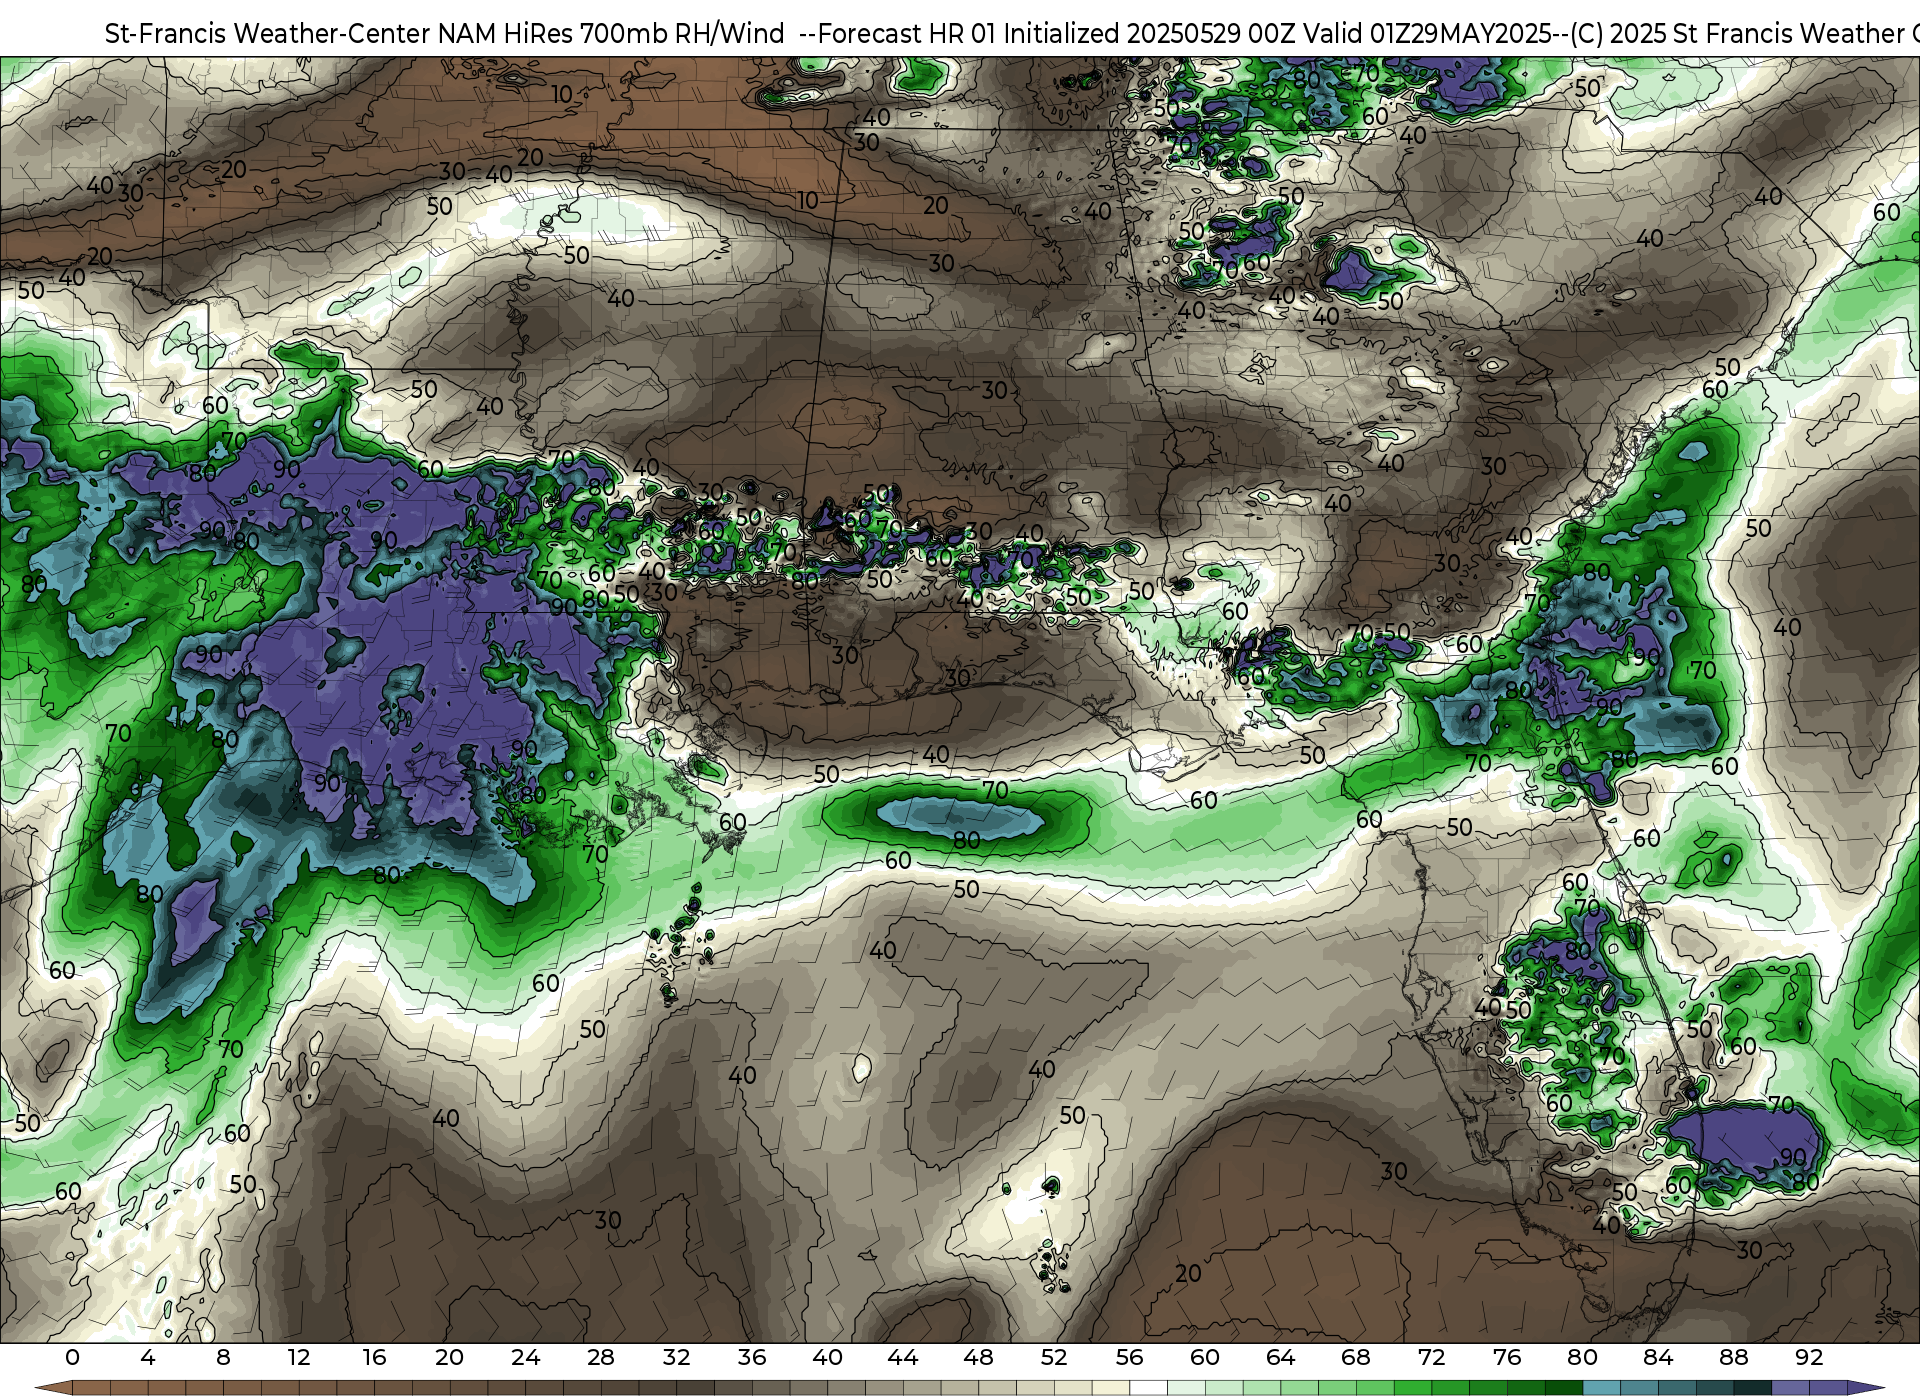This screenshot has width=1920, height=1400.
Task: Click the colorbar tick label 76
Action: tap(1507, 1357)
